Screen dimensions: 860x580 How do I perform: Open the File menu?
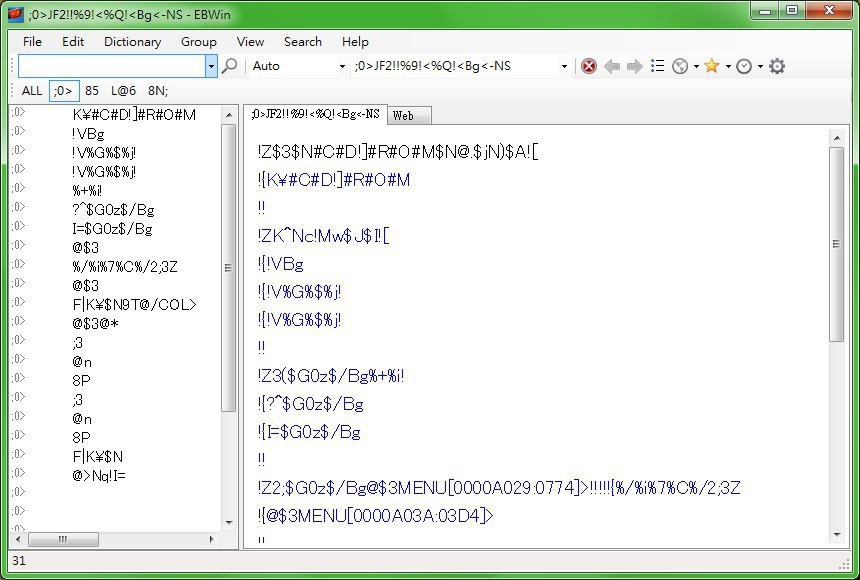[x=32, y=42]
